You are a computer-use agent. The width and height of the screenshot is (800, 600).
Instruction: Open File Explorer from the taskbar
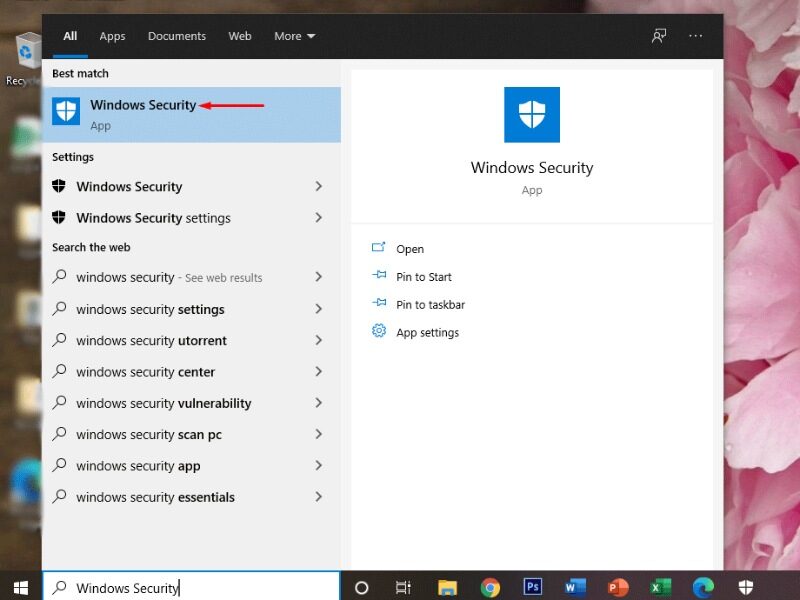[x=447, y=587]
